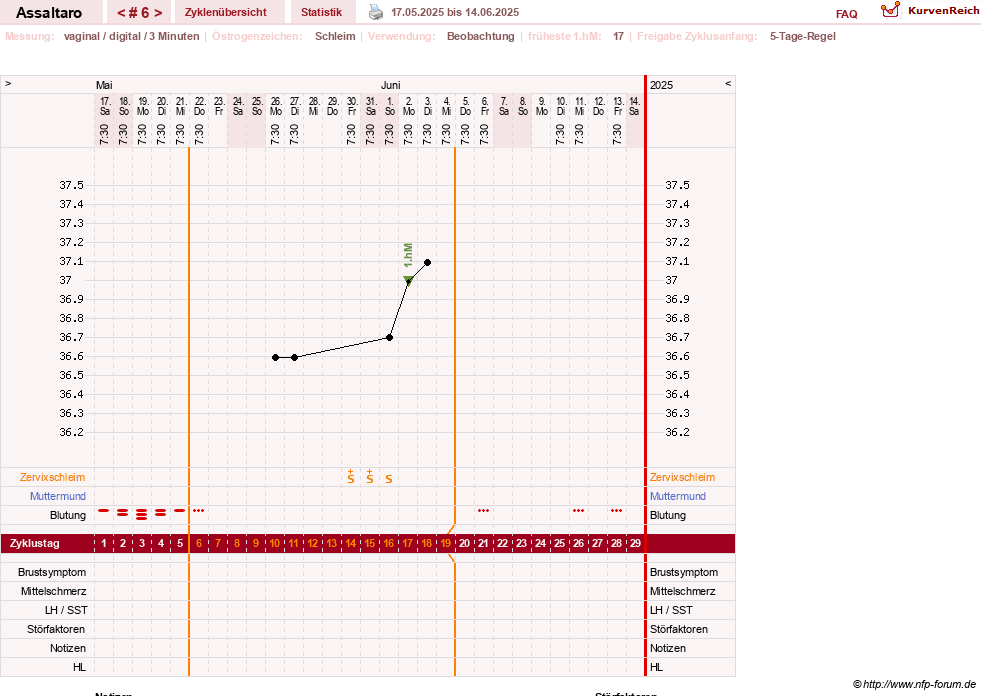Click spotting dots on cycle day 6
The image size is (981, 696).
coord(199,511)
